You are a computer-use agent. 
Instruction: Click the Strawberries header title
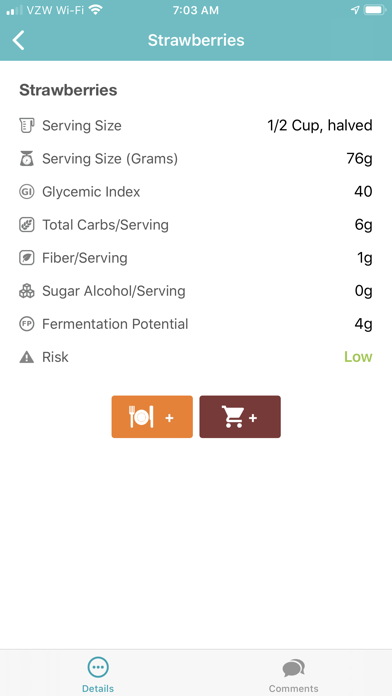click(x=196, y=40)
